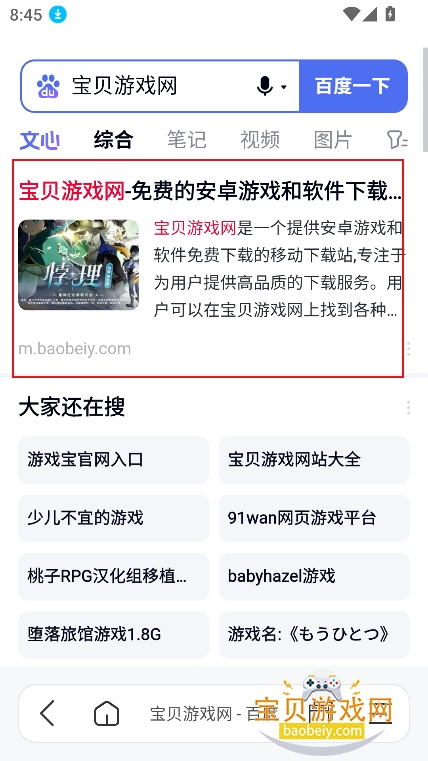Screen dimensions: 428x761
Task: Switch to the 笔记 tab
Action: tap(187, 140)
